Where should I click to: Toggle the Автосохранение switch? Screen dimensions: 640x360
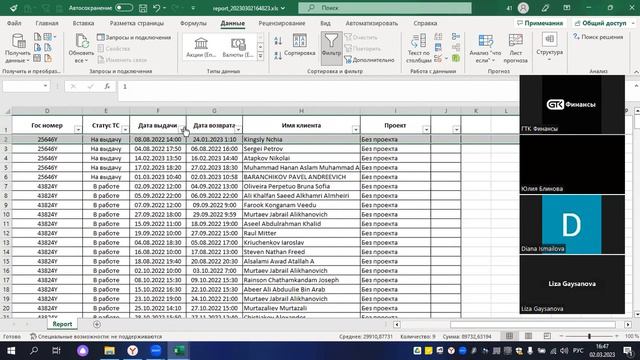pyautogui.click(x=124, y=8)
